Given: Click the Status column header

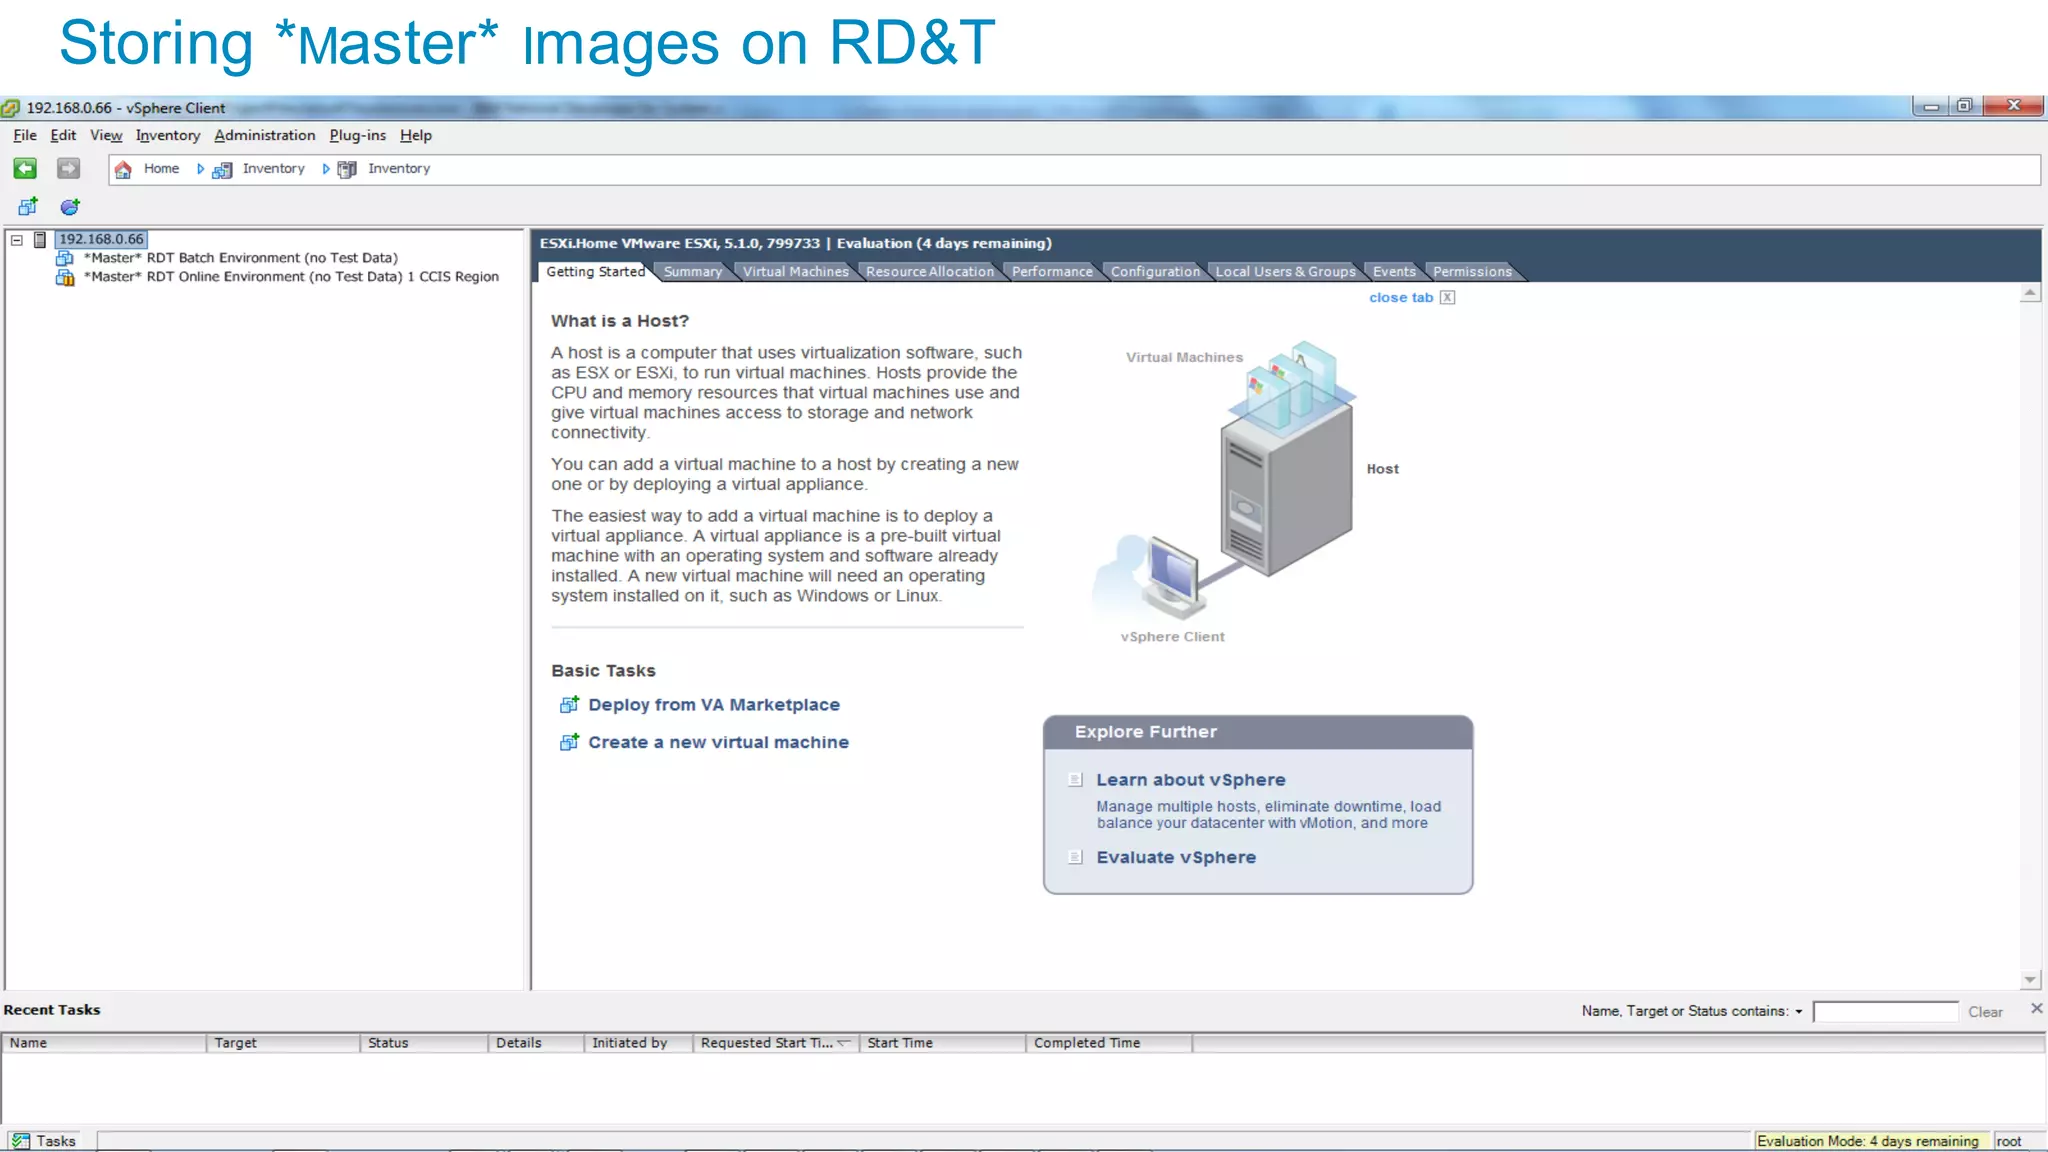Looking at the screenshot, I should 424,1043.
